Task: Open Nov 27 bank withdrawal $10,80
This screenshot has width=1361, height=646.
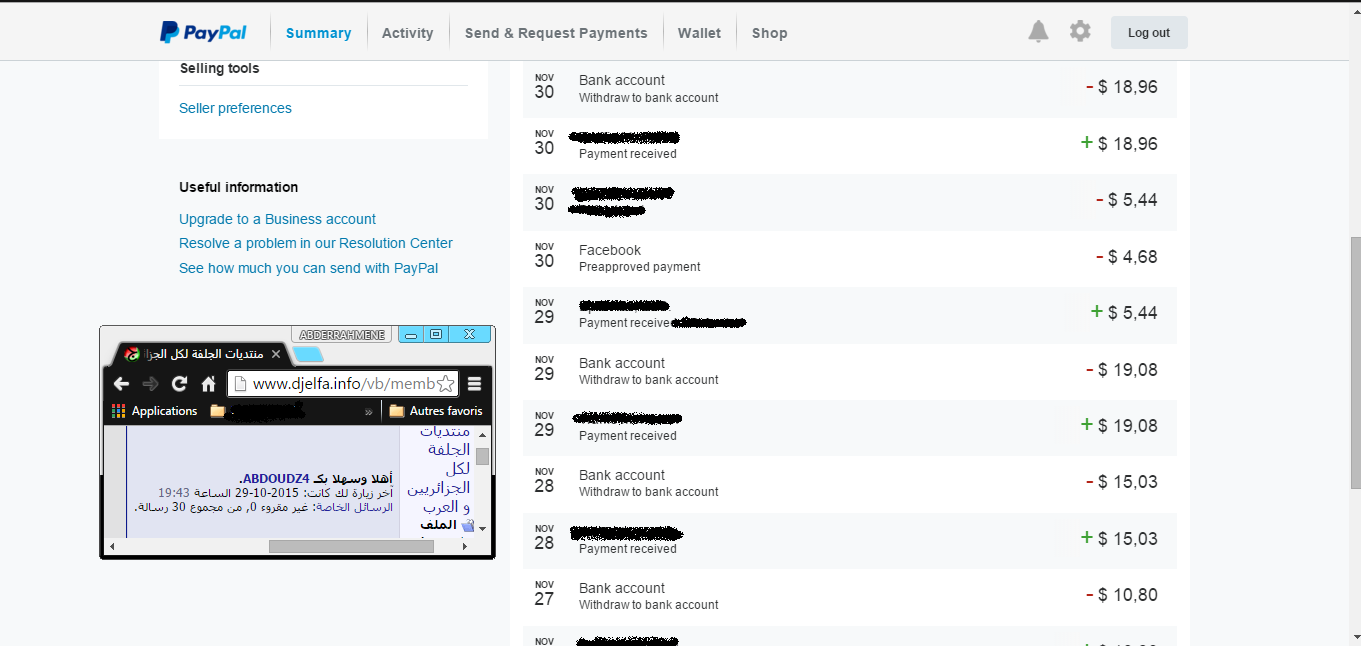Action: click(849, 595)
